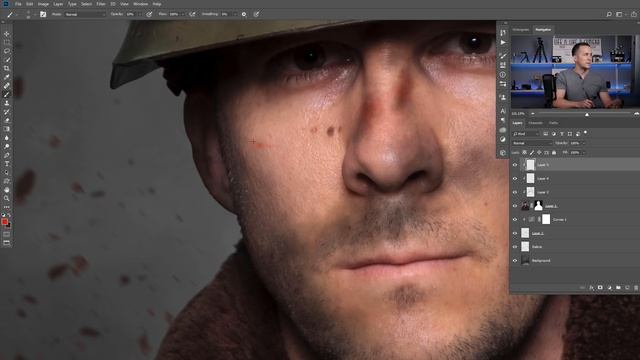Open the Opacity slider arrow in options bar

coord(140,14)
